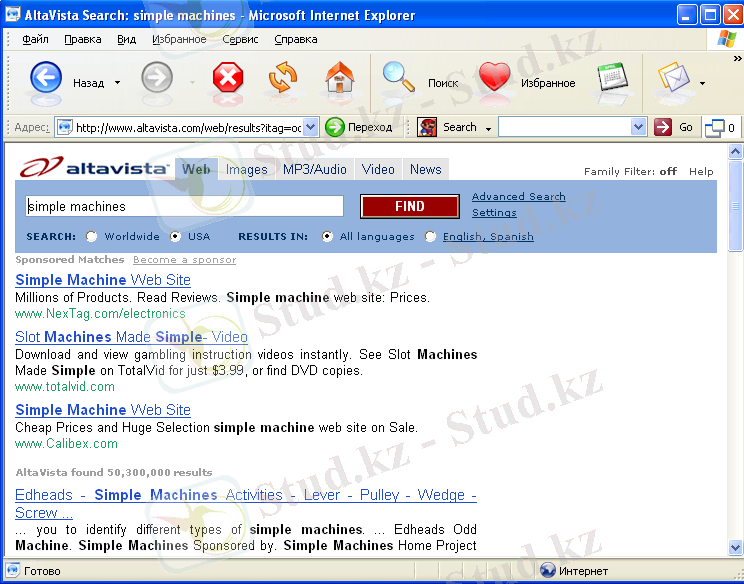Click the IE icon in title bar
This screenshot has height=584, width=744.
[x=12, y=15]
